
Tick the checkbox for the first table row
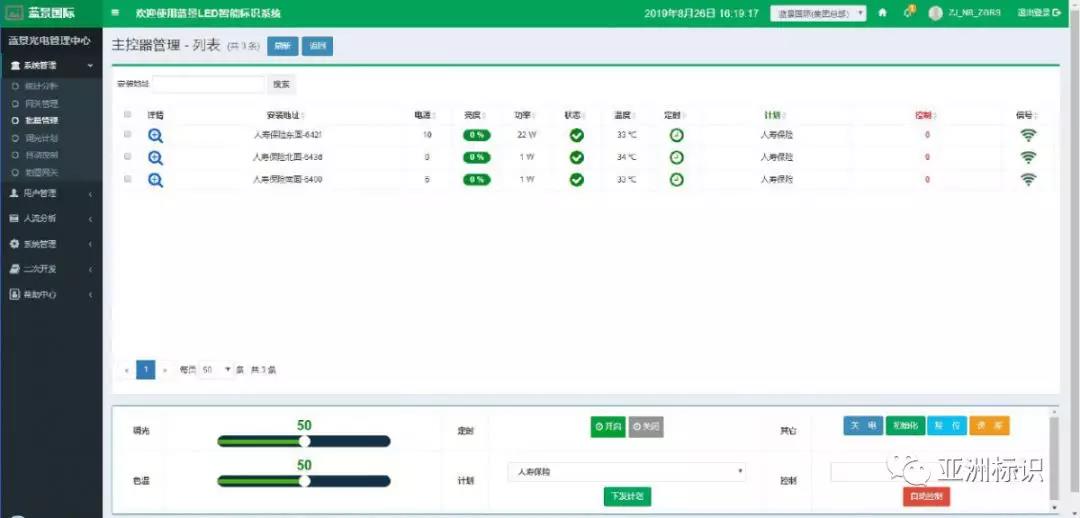(127, 134)
